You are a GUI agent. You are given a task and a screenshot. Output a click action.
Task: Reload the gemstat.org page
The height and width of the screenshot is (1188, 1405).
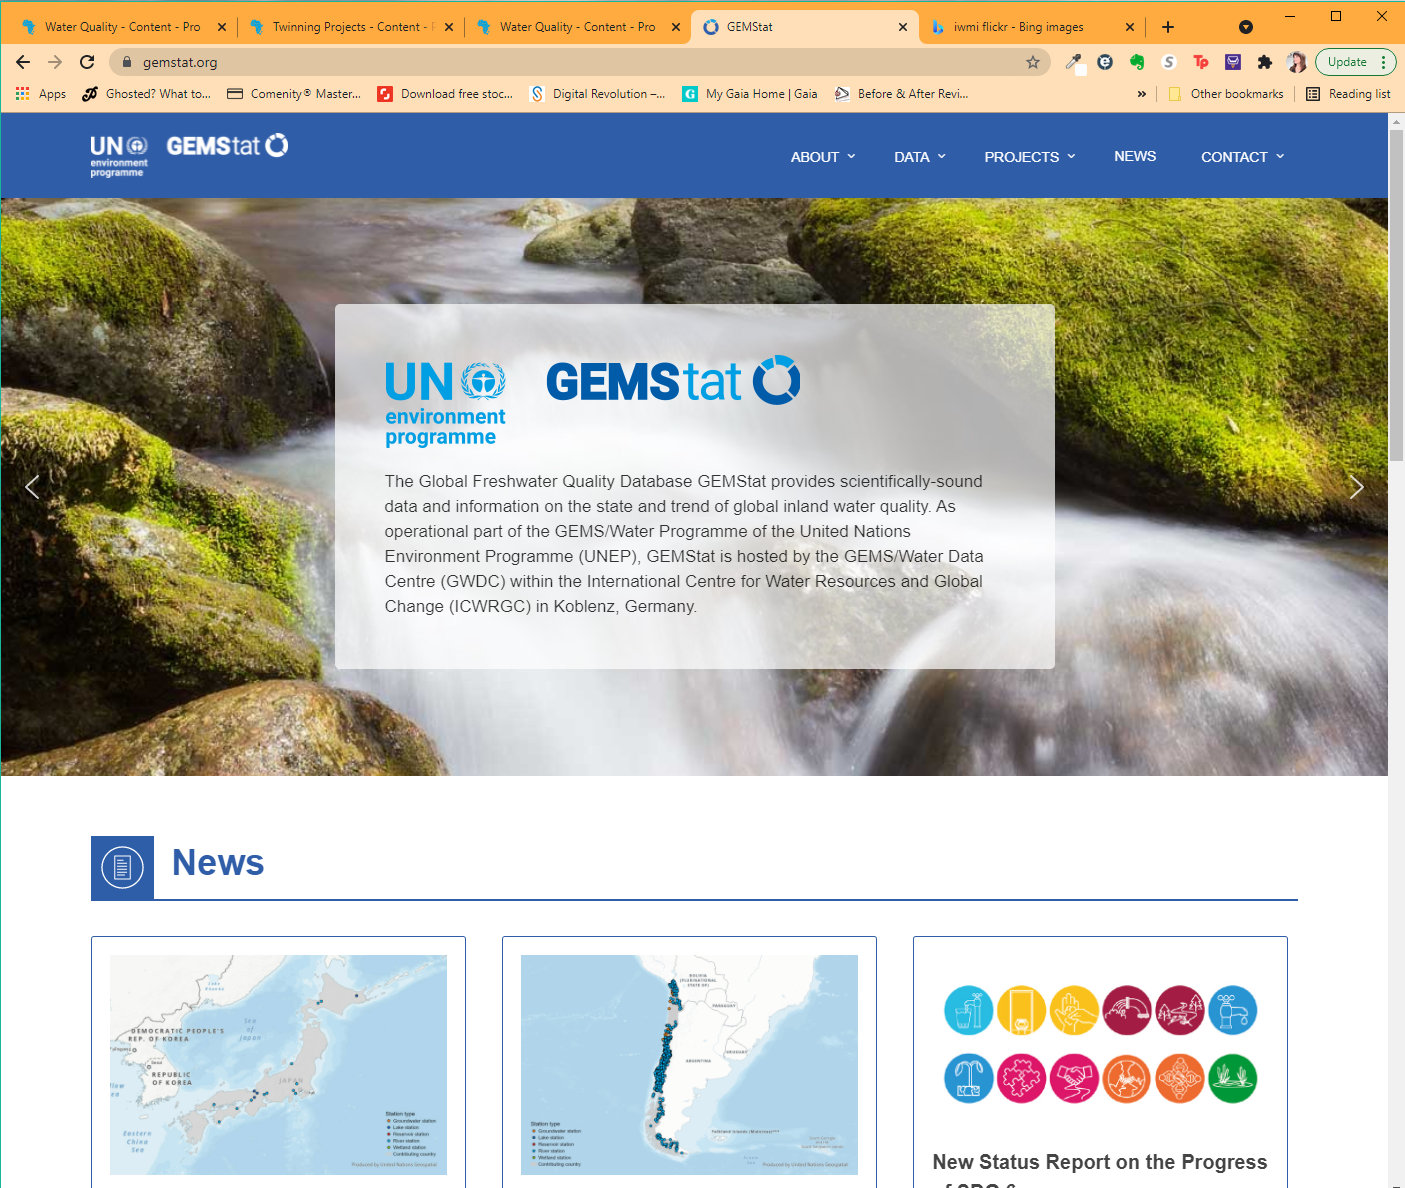point(87,62)
